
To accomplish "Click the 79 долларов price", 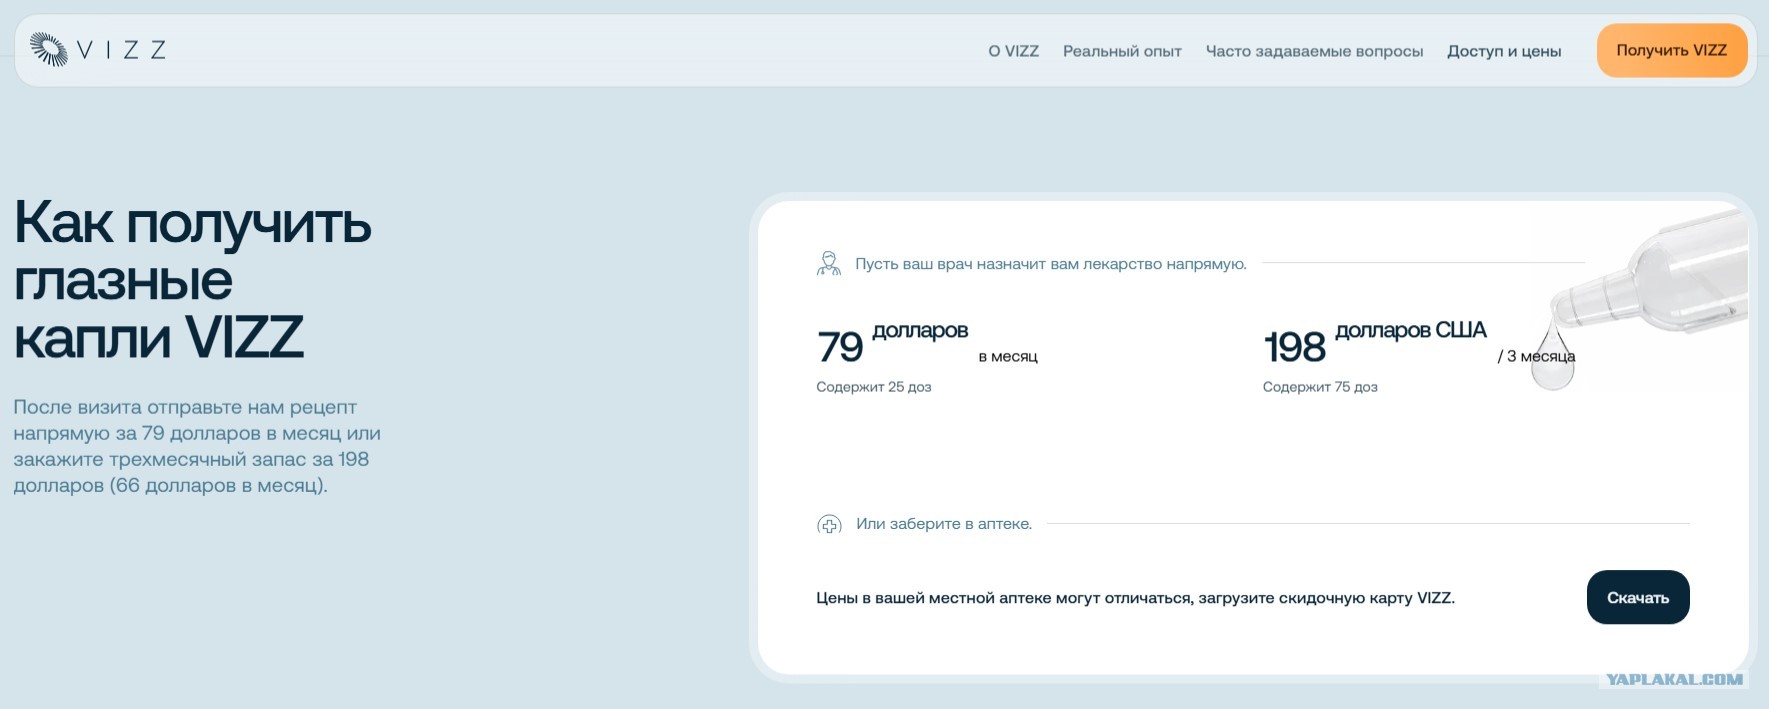I will [892, 344].
